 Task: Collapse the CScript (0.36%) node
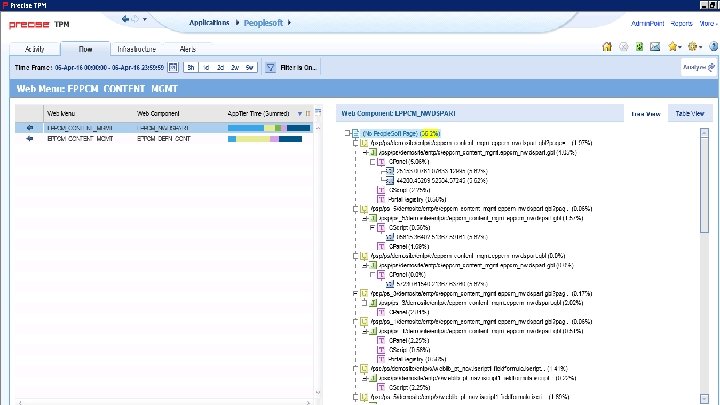tap(373, 227)
